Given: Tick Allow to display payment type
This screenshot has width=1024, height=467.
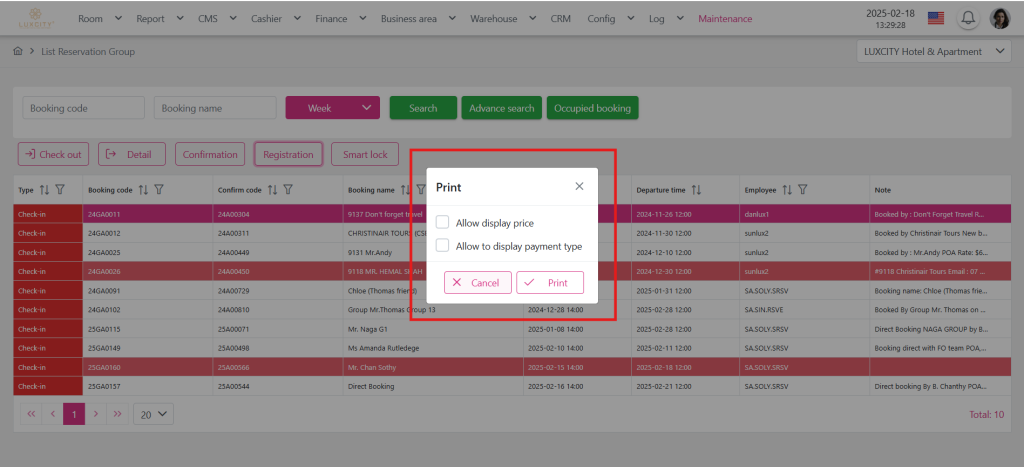Looking at the screenshot, I should 443,246.
